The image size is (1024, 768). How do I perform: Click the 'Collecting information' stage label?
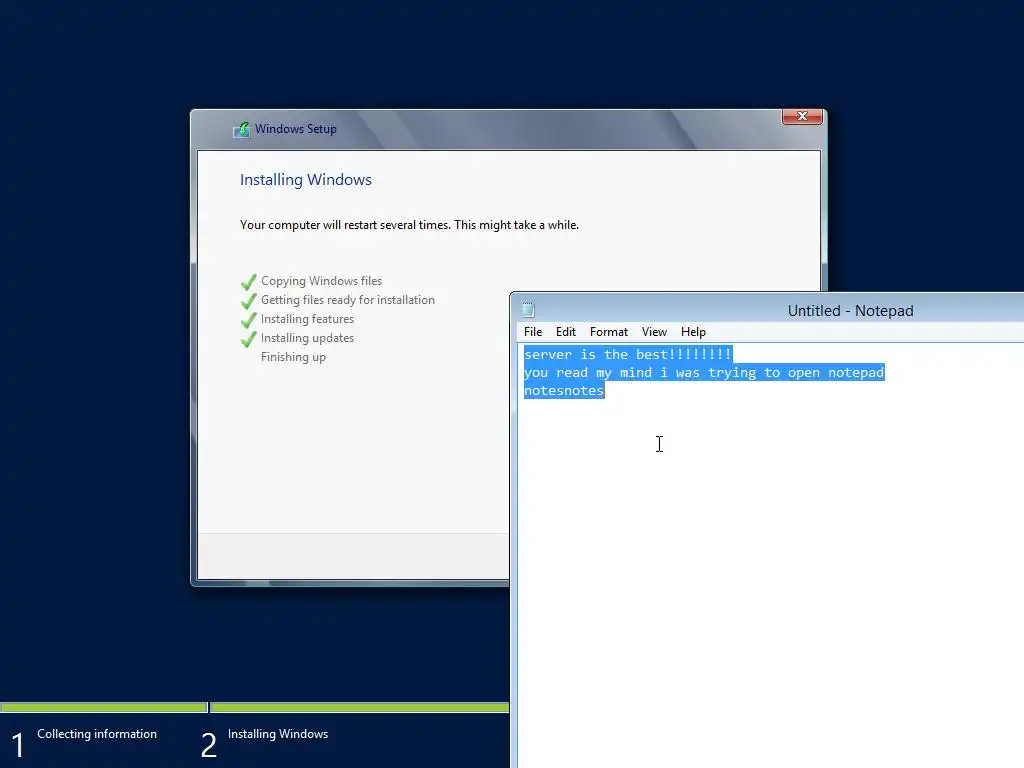tap(97, 734)
